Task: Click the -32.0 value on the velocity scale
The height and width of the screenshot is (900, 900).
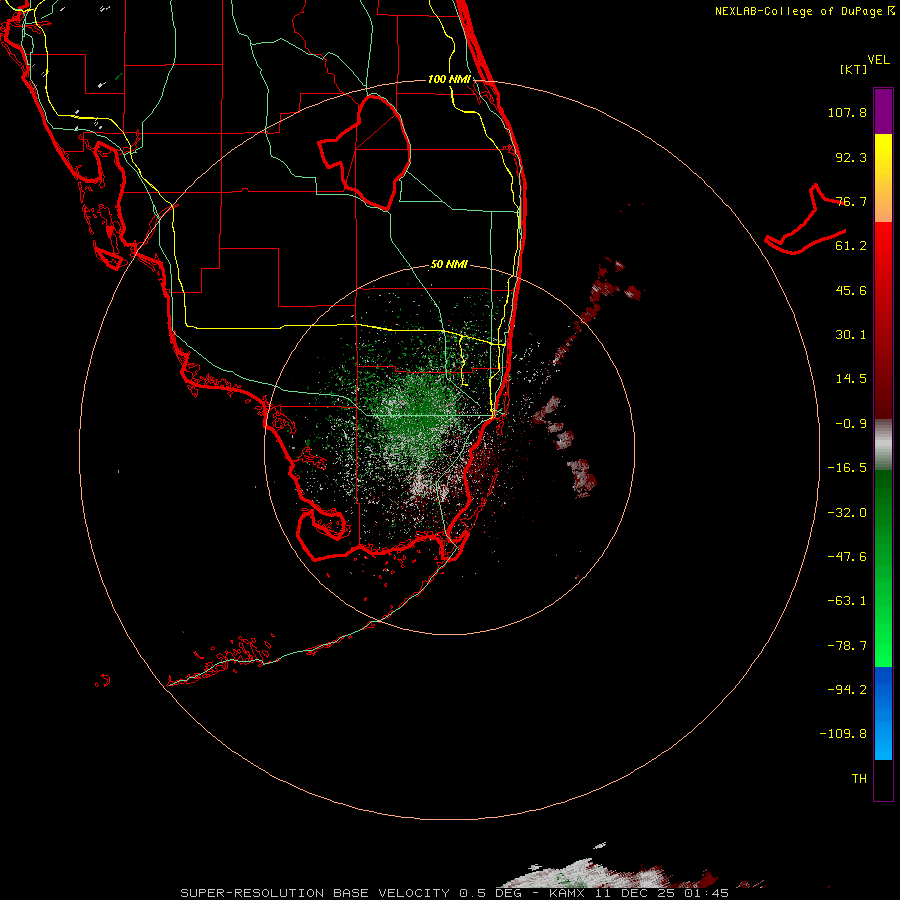Action: tap(847, 513)
